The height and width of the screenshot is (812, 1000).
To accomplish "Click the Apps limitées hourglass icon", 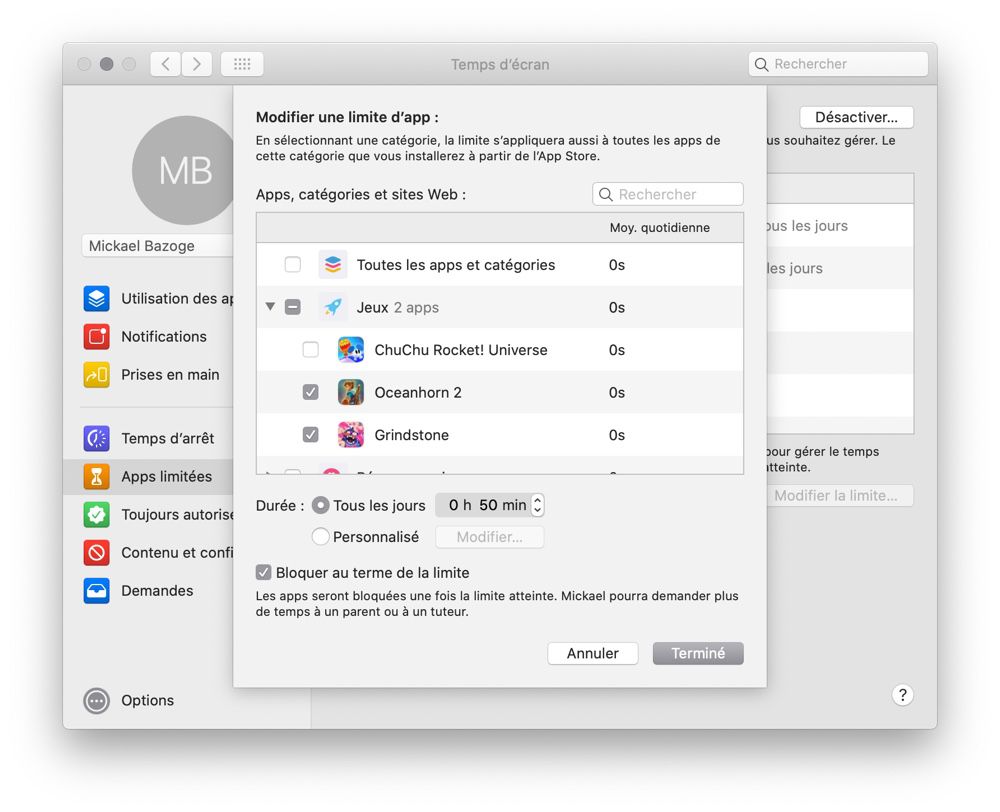I will pos(96,476).
